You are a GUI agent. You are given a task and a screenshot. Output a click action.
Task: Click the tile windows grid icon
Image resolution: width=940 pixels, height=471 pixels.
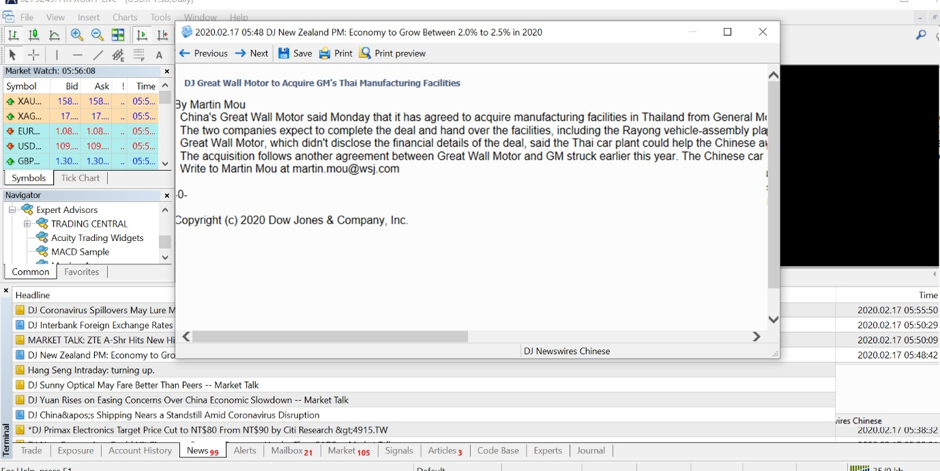click(118, 35)
